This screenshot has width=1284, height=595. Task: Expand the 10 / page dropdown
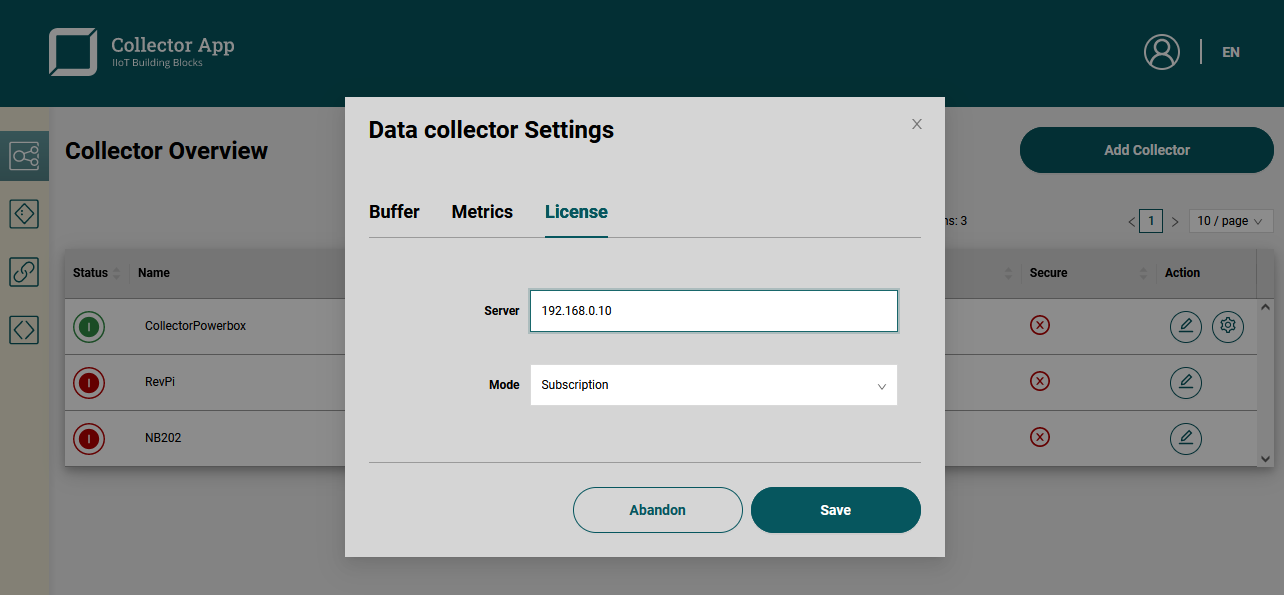(1230, 220)
